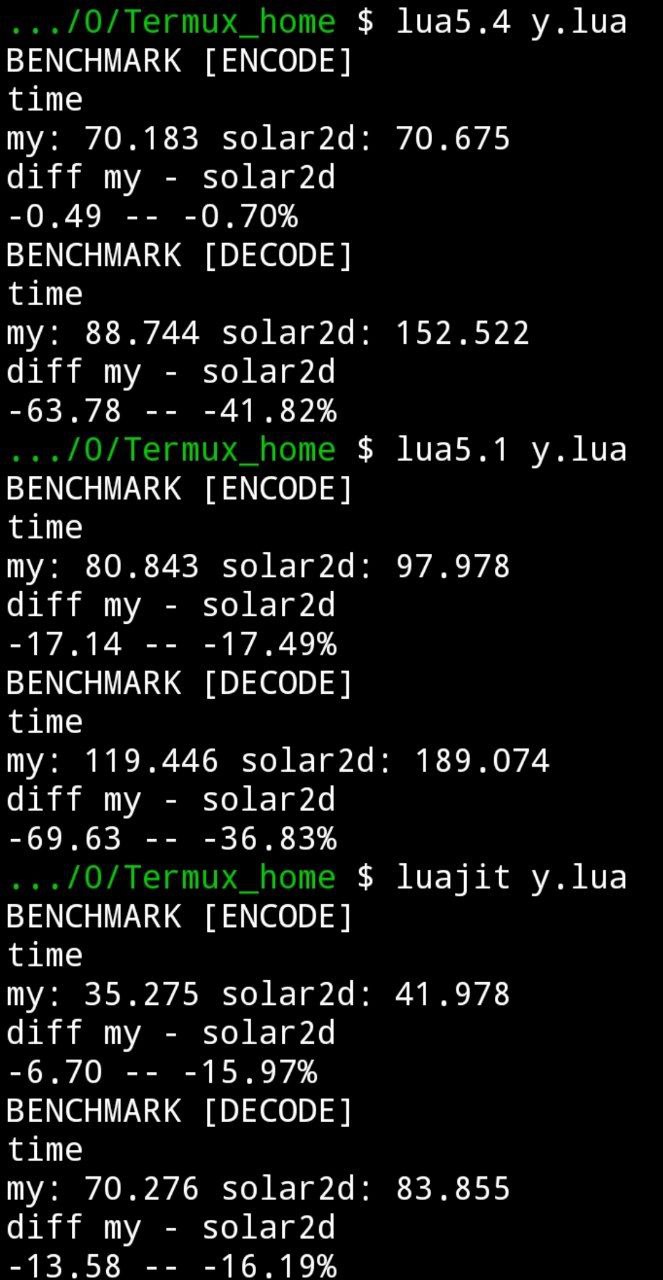Select the command "lua5.1 y.lua"

tap(512, 449)
